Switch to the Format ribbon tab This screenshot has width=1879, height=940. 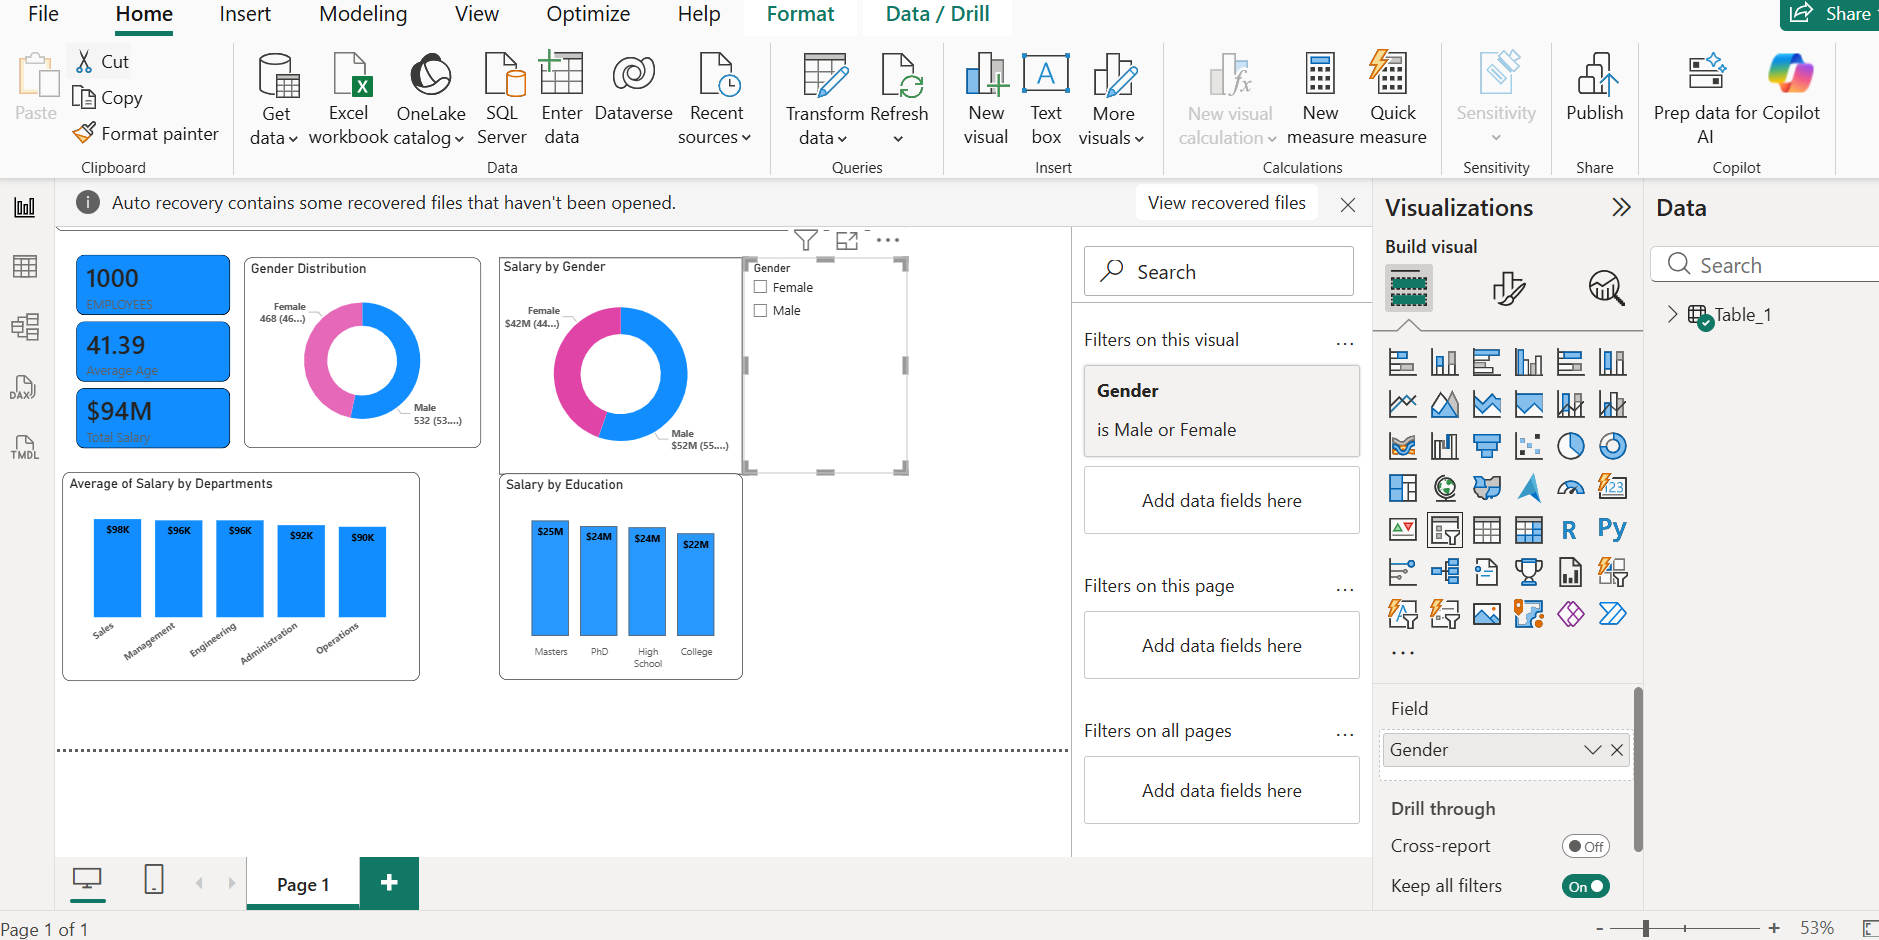click(x=800, y=14)
